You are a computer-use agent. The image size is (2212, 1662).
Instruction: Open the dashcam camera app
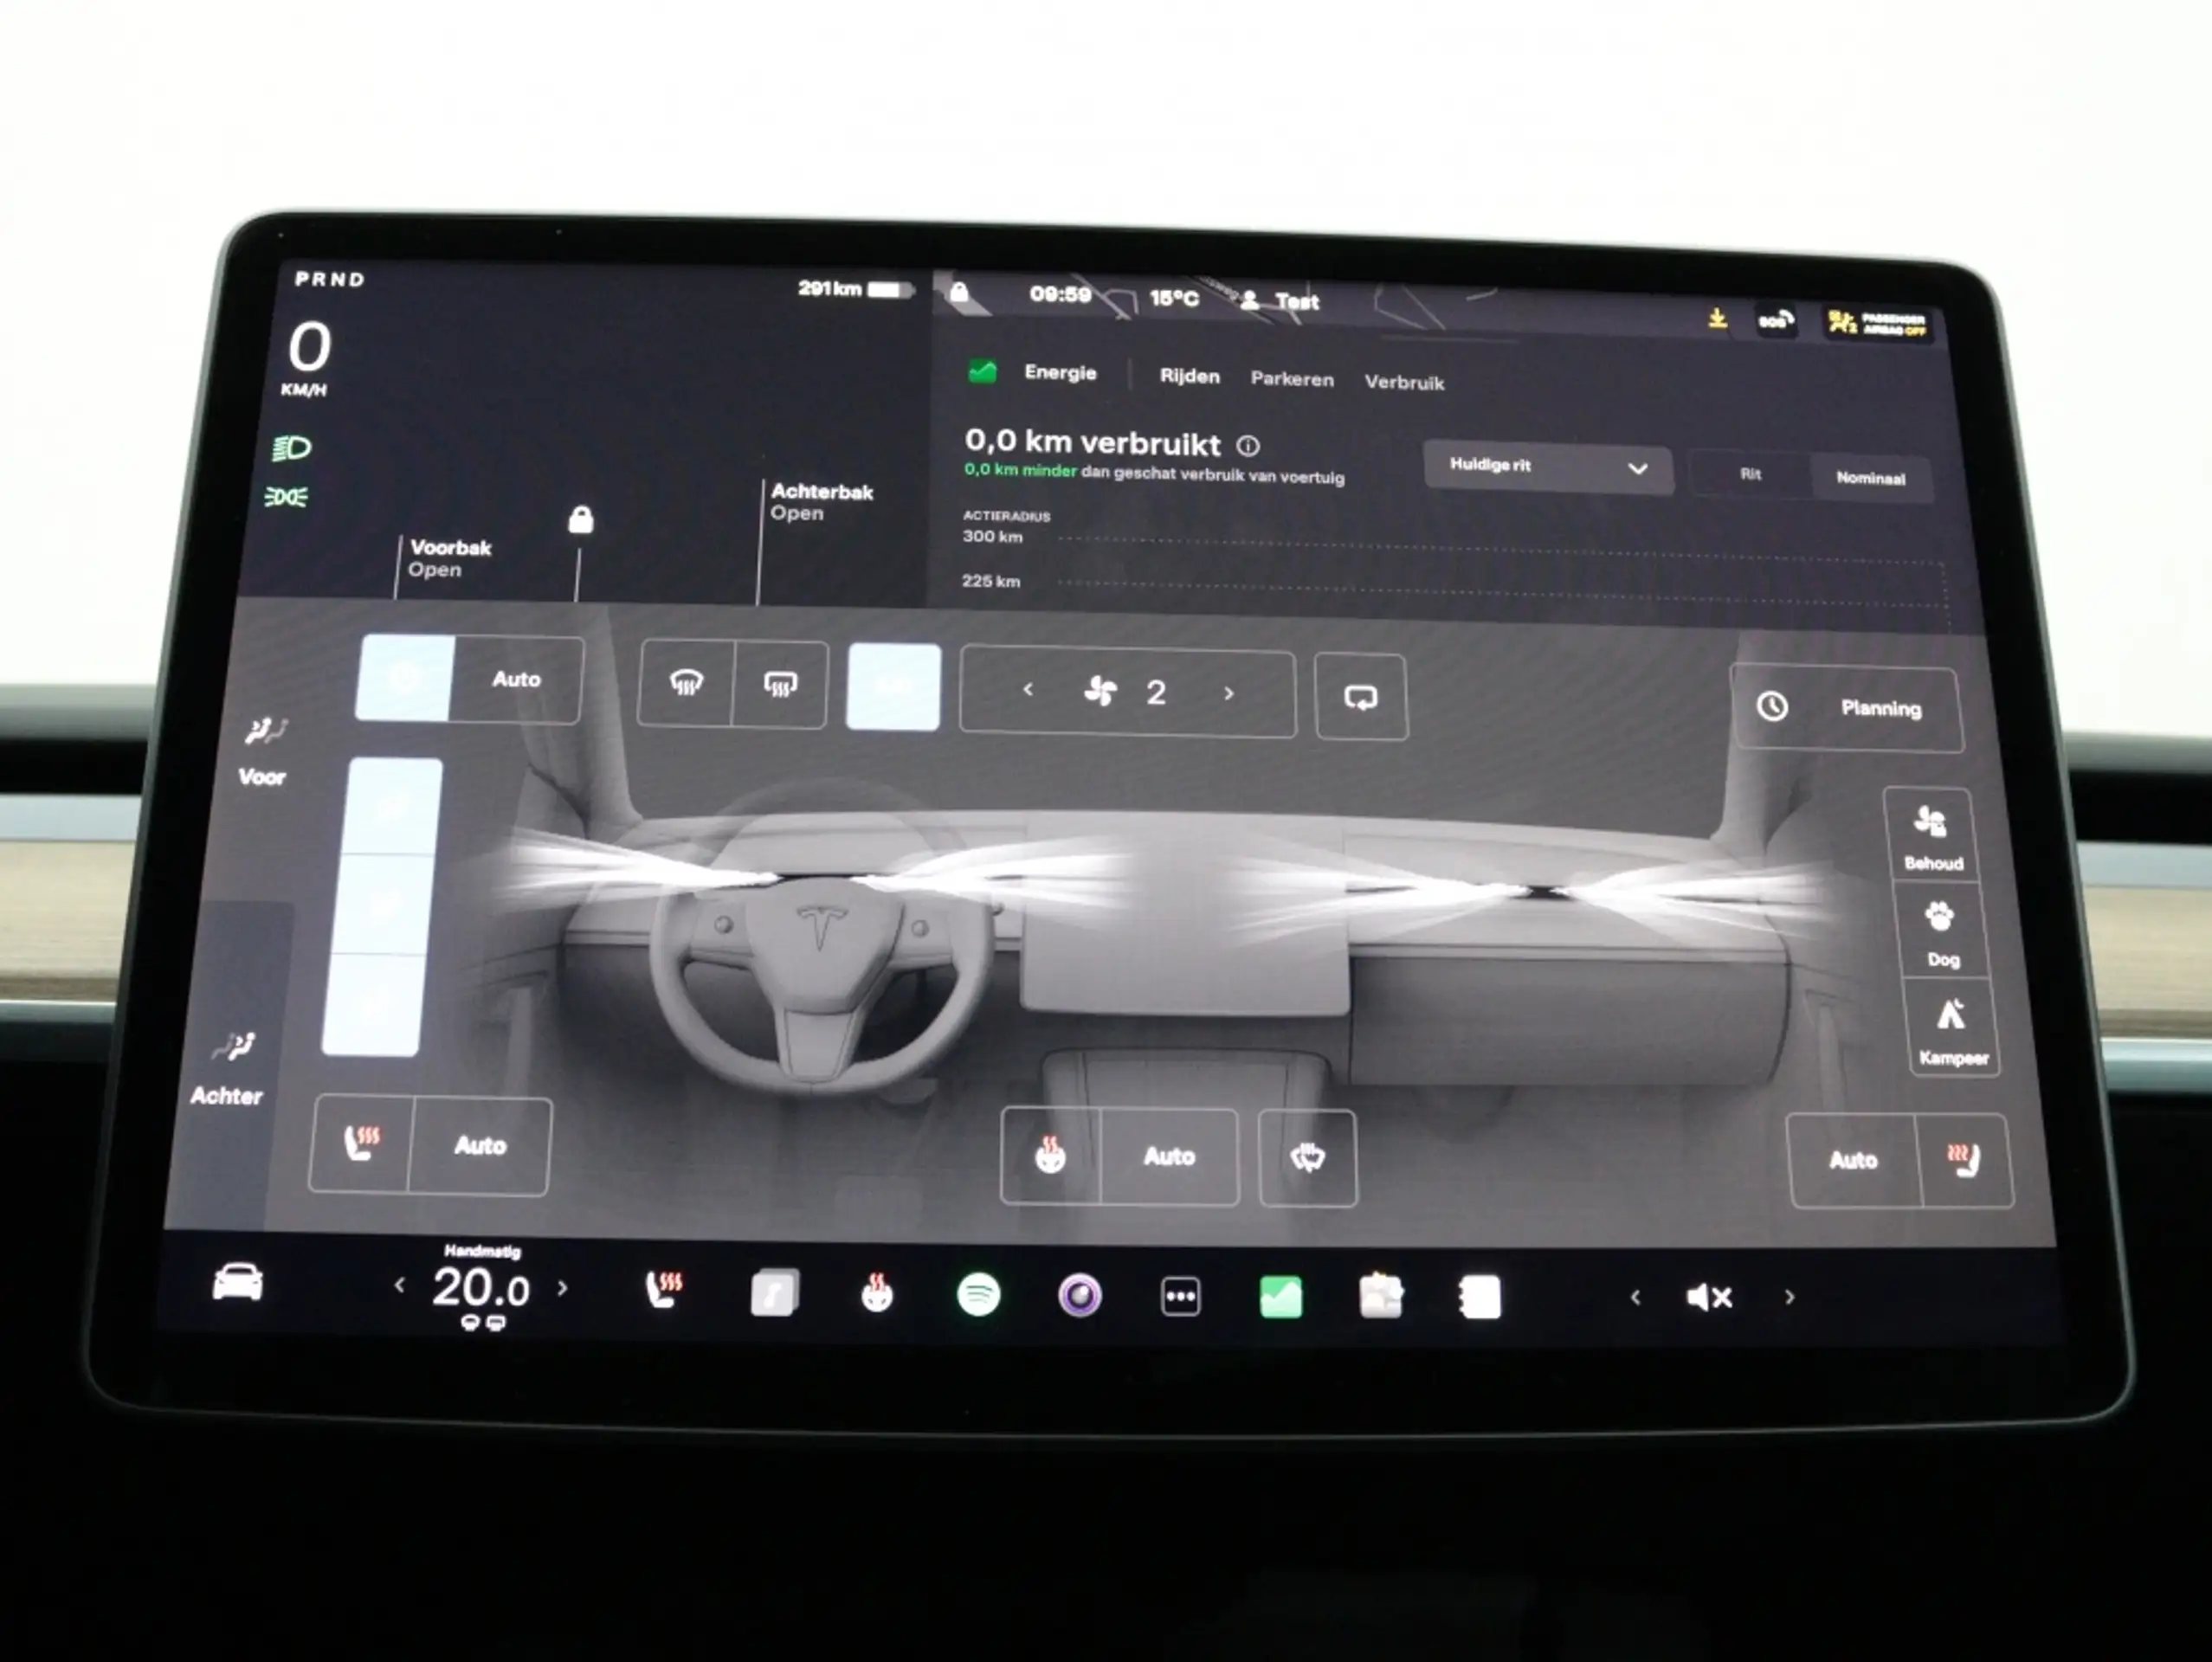1080,1296
